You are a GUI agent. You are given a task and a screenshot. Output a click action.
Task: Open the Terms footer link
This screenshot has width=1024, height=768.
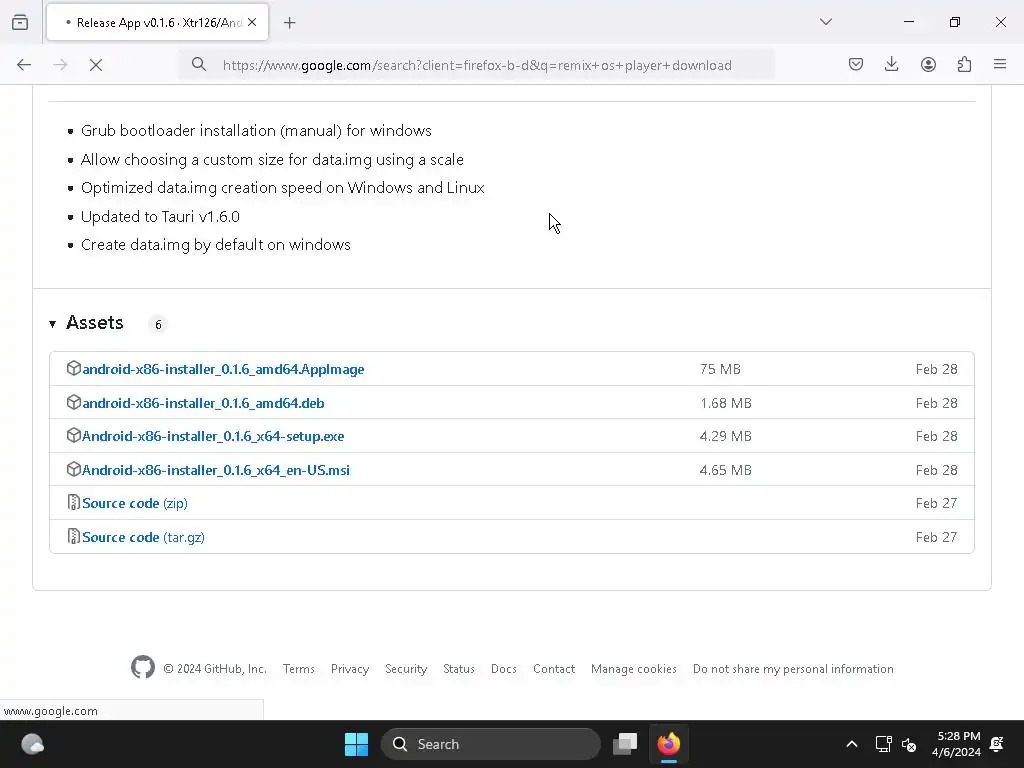(x=298, y=669)
